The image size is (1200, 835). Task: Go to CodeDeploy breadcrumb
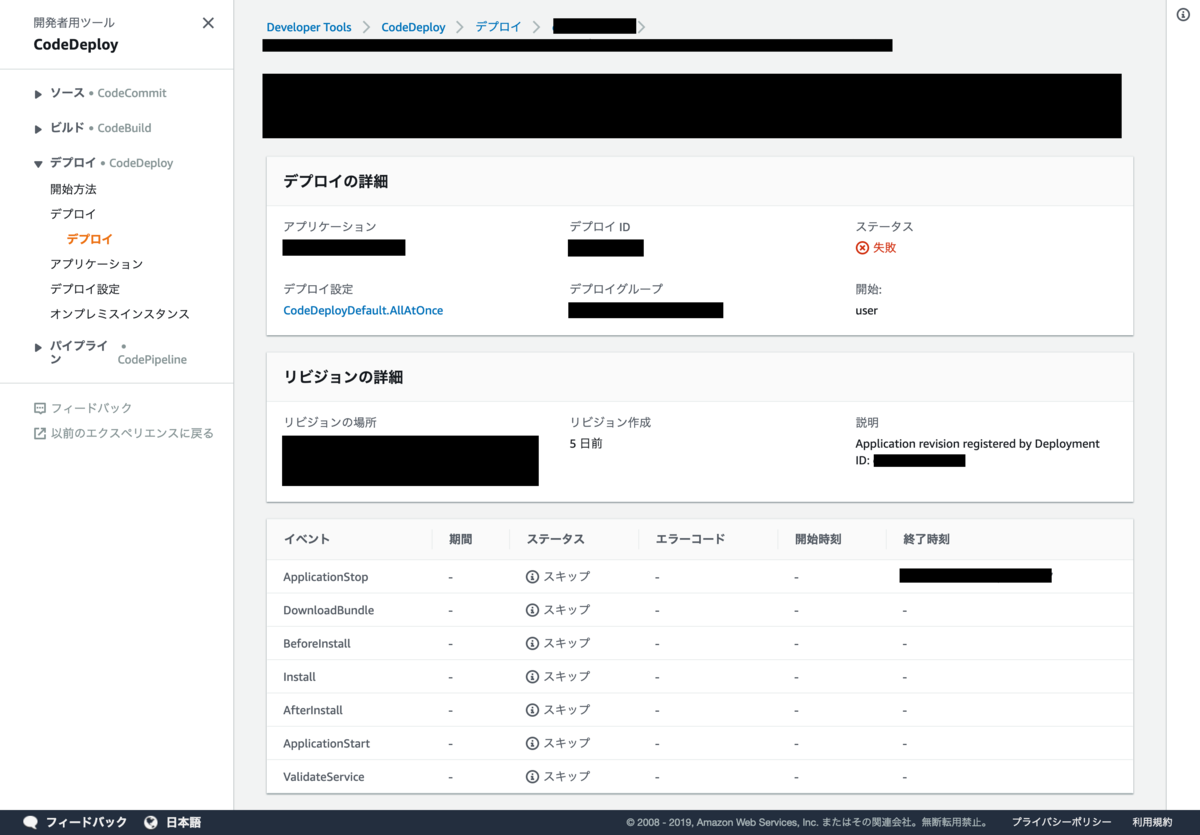(413, 27)
